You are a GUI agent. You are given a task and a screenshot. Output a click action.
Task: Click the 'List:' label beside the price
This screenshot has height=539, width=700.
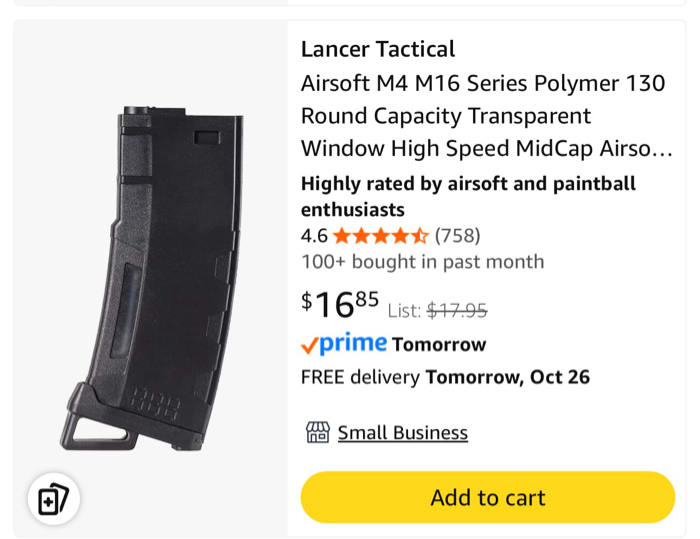click(x=404, y=311)
